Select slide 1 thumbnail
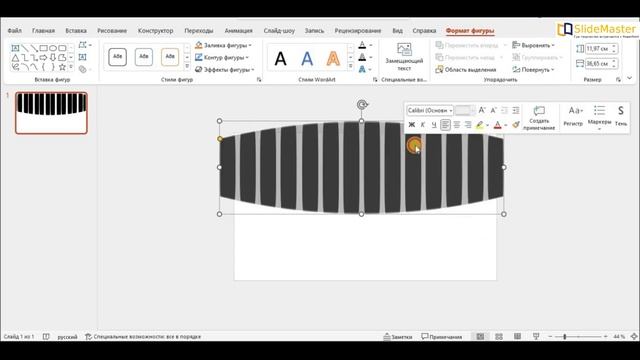640x360 pixels. click(x=51, y=113)
